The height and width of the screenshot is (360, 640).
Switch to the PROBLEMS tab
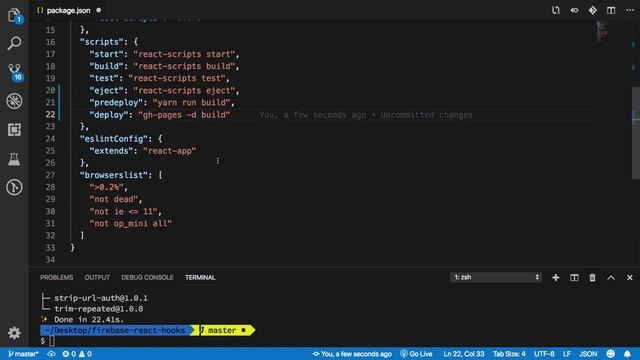(57, 278)
